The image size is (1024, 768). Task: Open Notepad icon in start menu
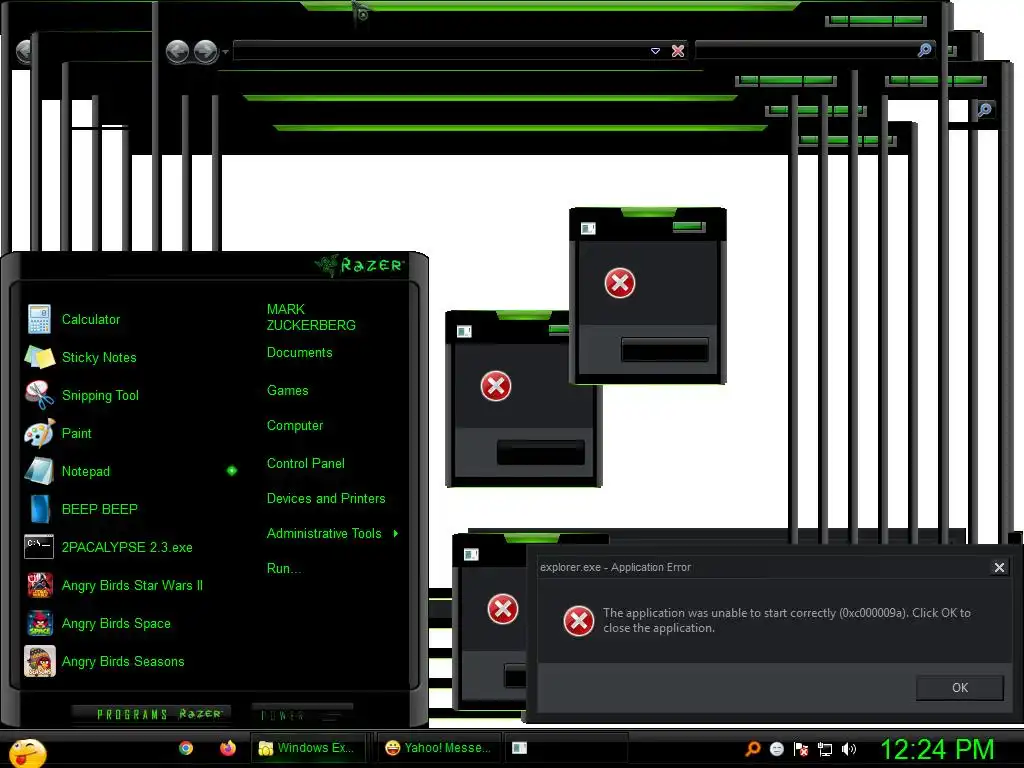click(x=39, y=471)
